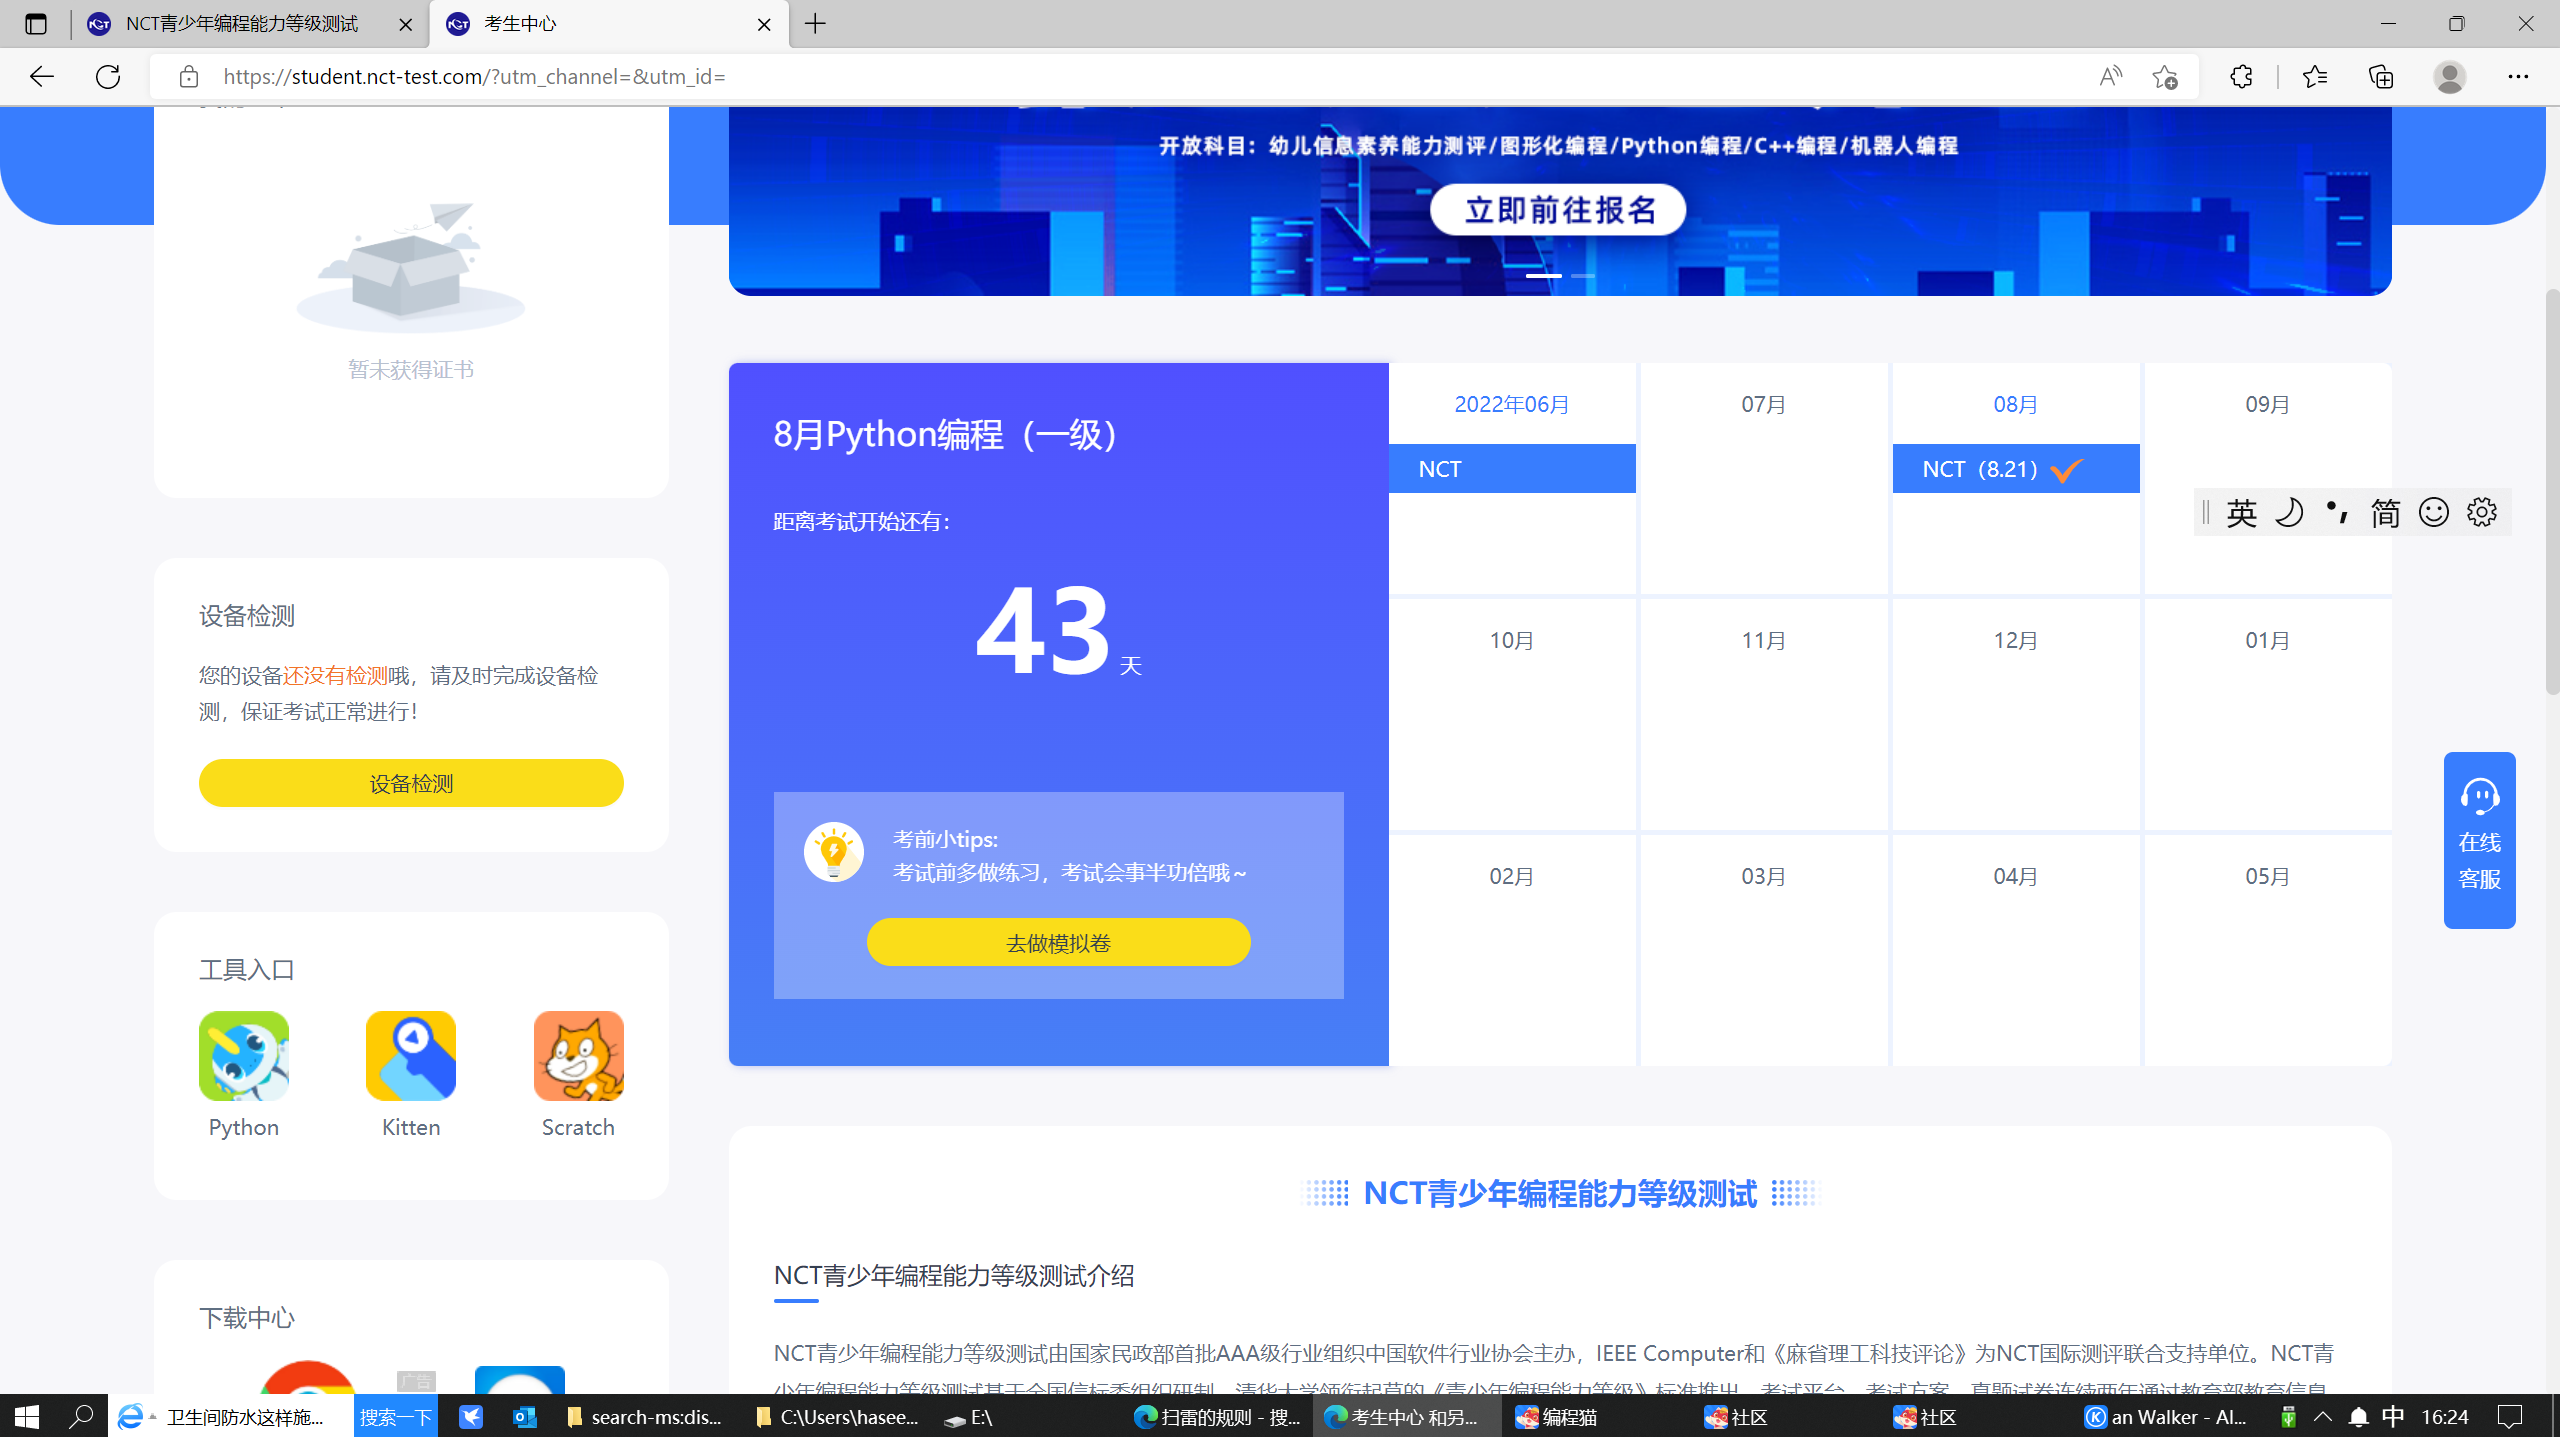Show hidden system tray icons
2560x1437 pixels.
pos(2323,1416)
